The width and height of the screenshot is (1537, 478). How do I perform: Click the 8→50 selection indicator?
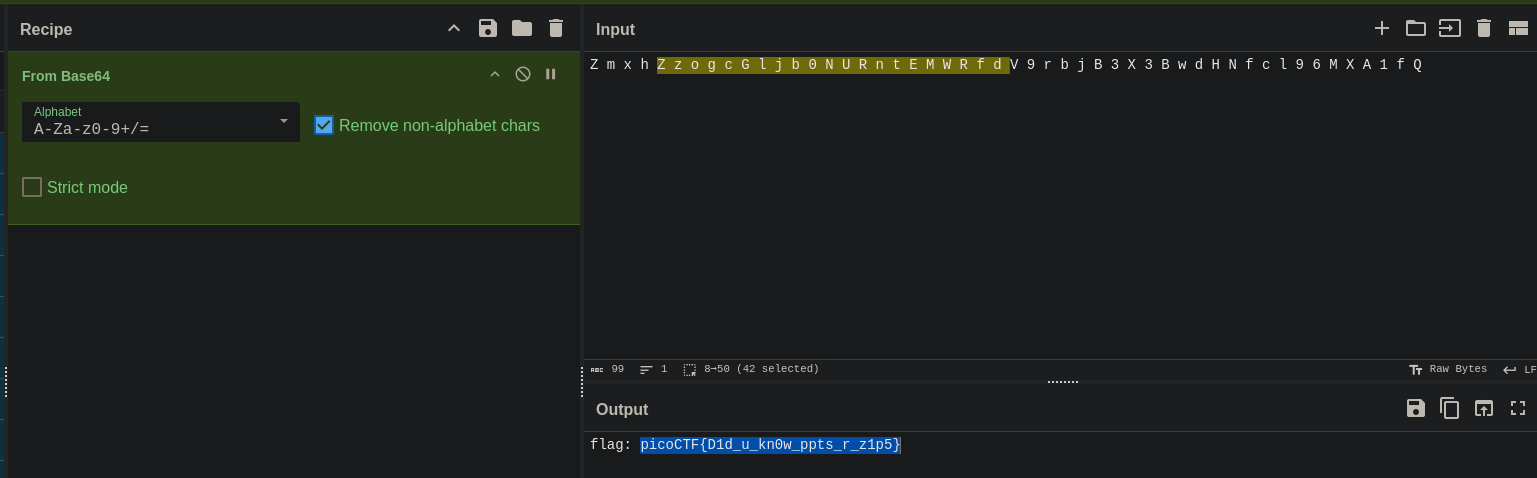(751, 369)
